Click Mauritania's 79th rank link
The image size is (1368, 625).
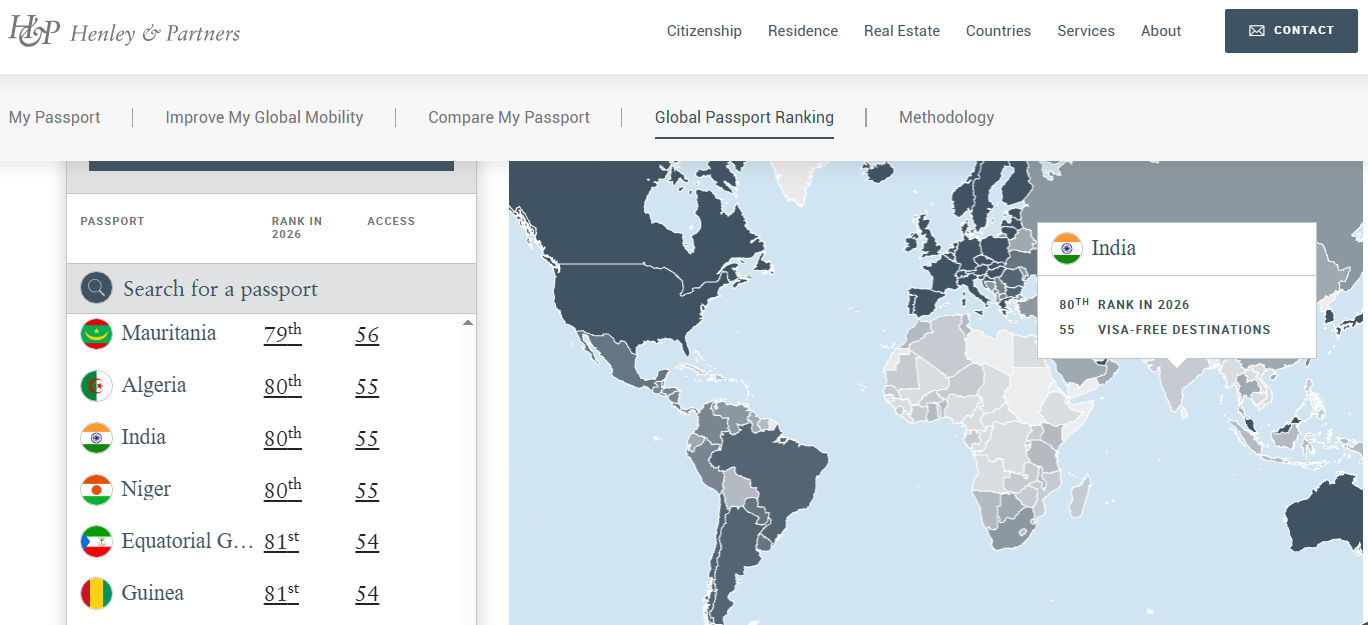click(282, 334)
